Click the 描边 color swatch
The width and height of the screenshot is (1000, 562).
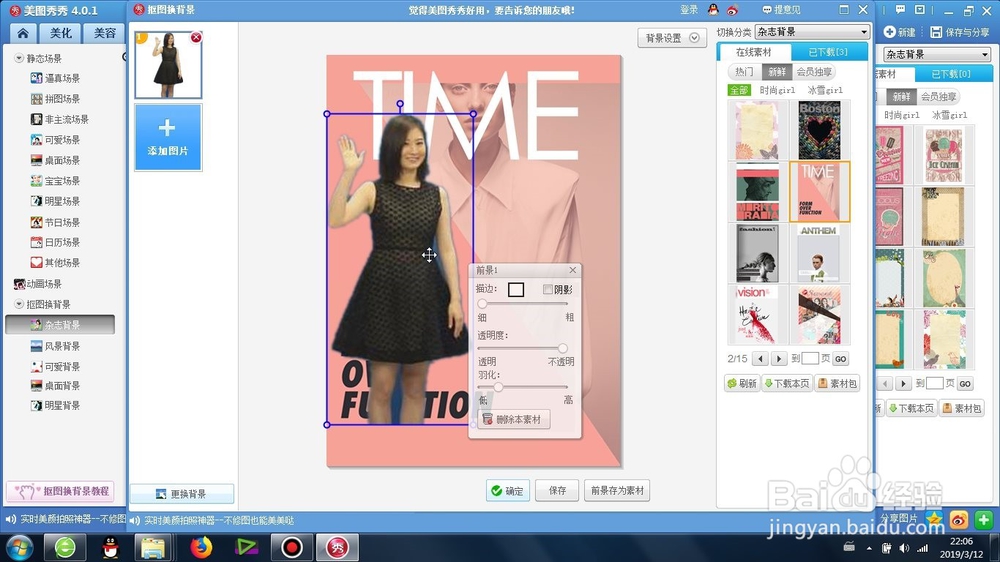coord(516,290)
